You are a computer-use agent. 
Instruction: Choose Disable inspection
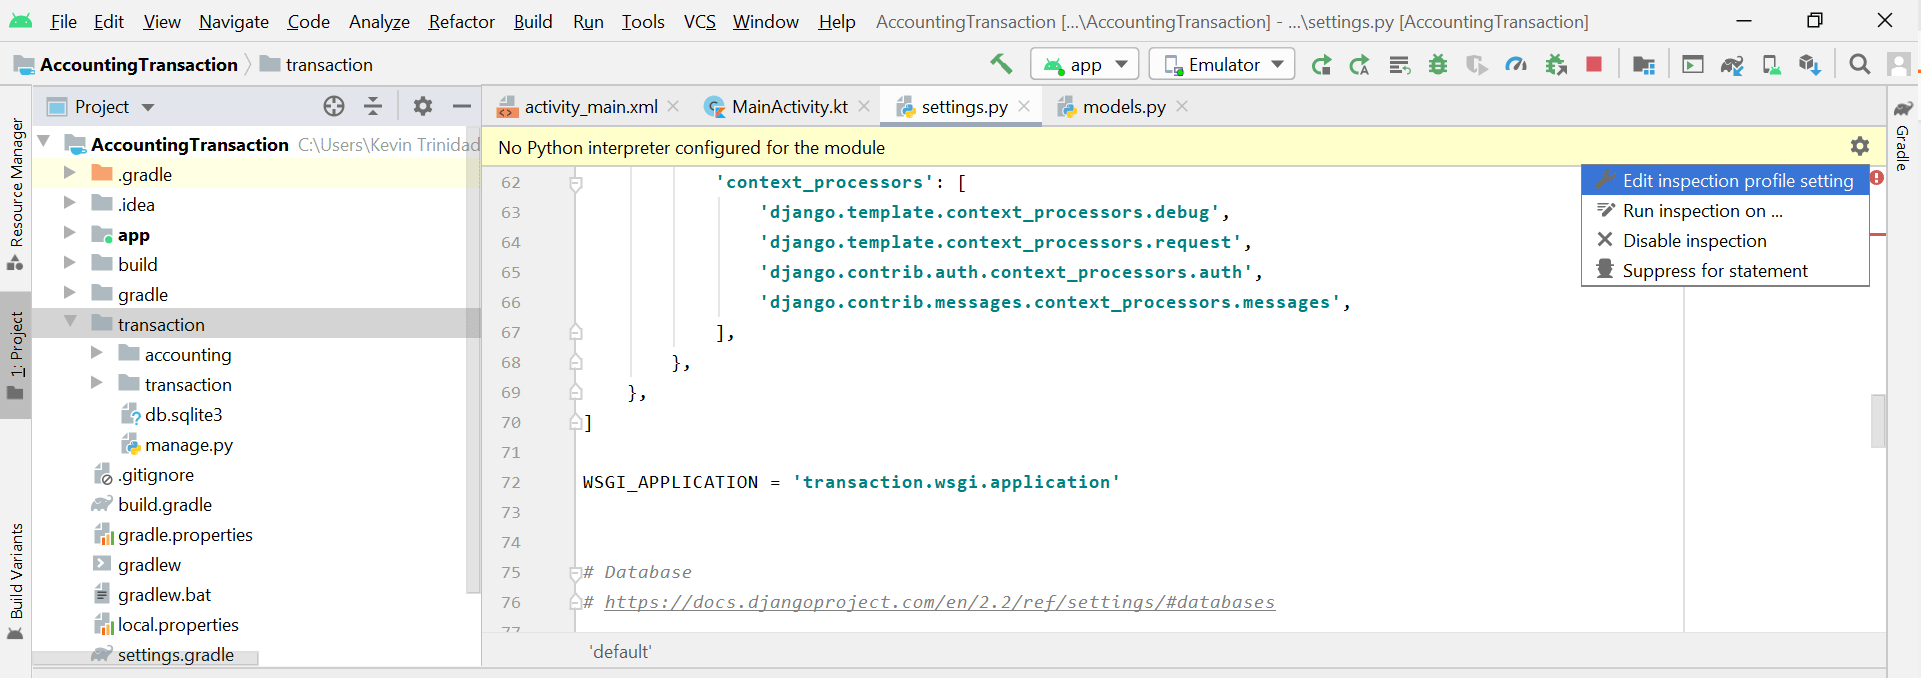tap(1725, 241)
